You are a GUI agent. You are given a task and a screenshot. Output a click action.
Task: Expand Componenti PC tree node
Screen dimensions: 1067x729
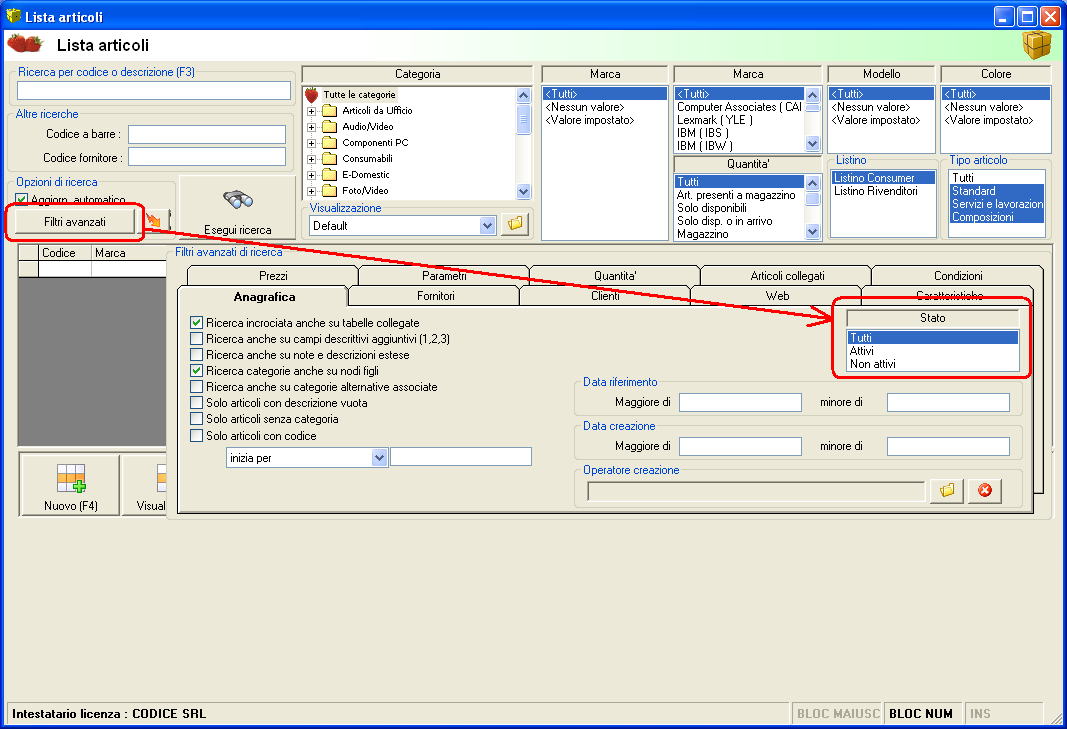tap(312, 143)
